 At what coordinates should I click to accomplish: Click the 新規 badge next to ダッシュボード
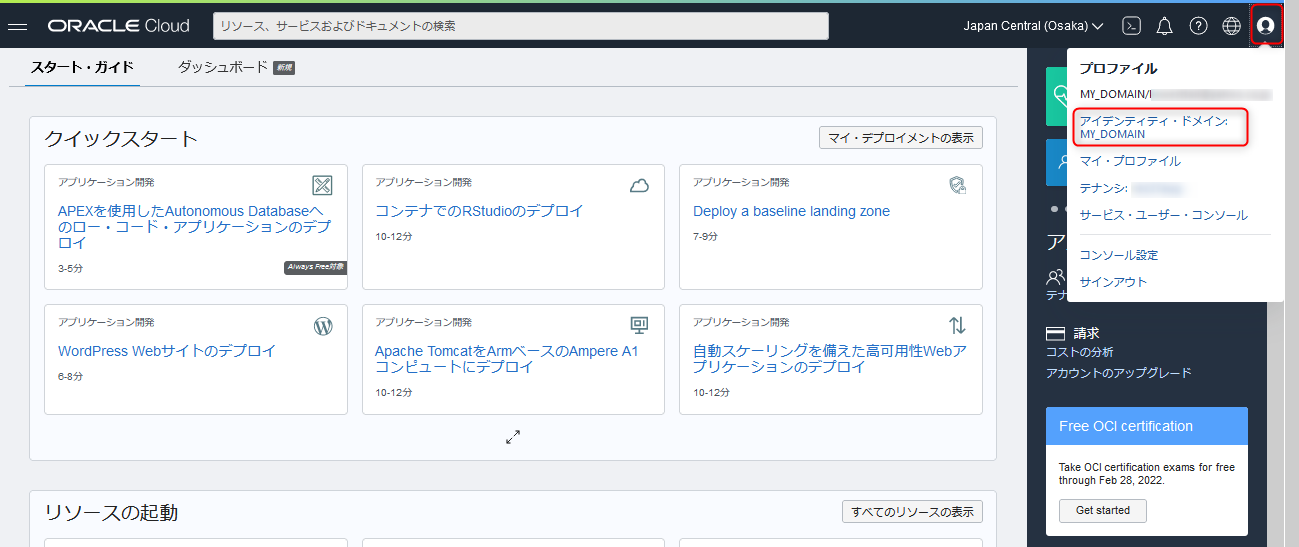pos(284,68)
